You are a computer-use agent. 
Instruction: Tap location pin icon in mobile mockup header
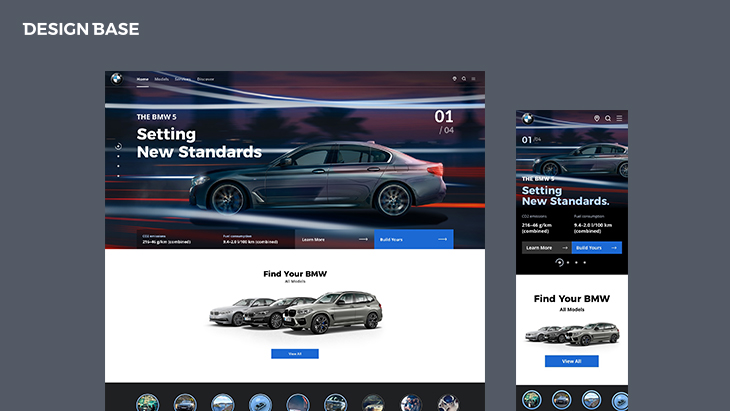click(596, 118)
